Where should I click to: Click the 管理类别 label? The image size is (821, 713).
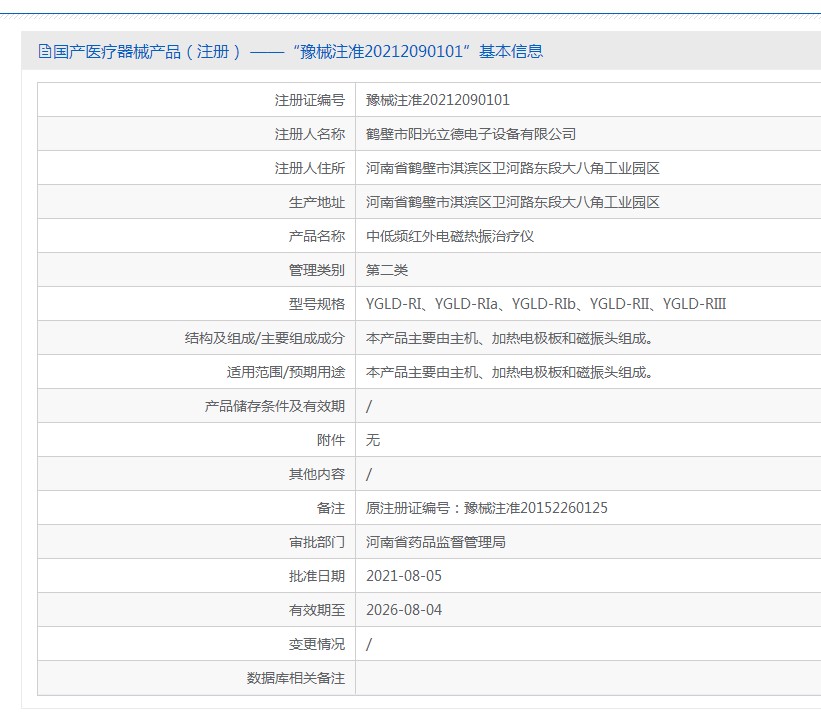coord(316,270)
